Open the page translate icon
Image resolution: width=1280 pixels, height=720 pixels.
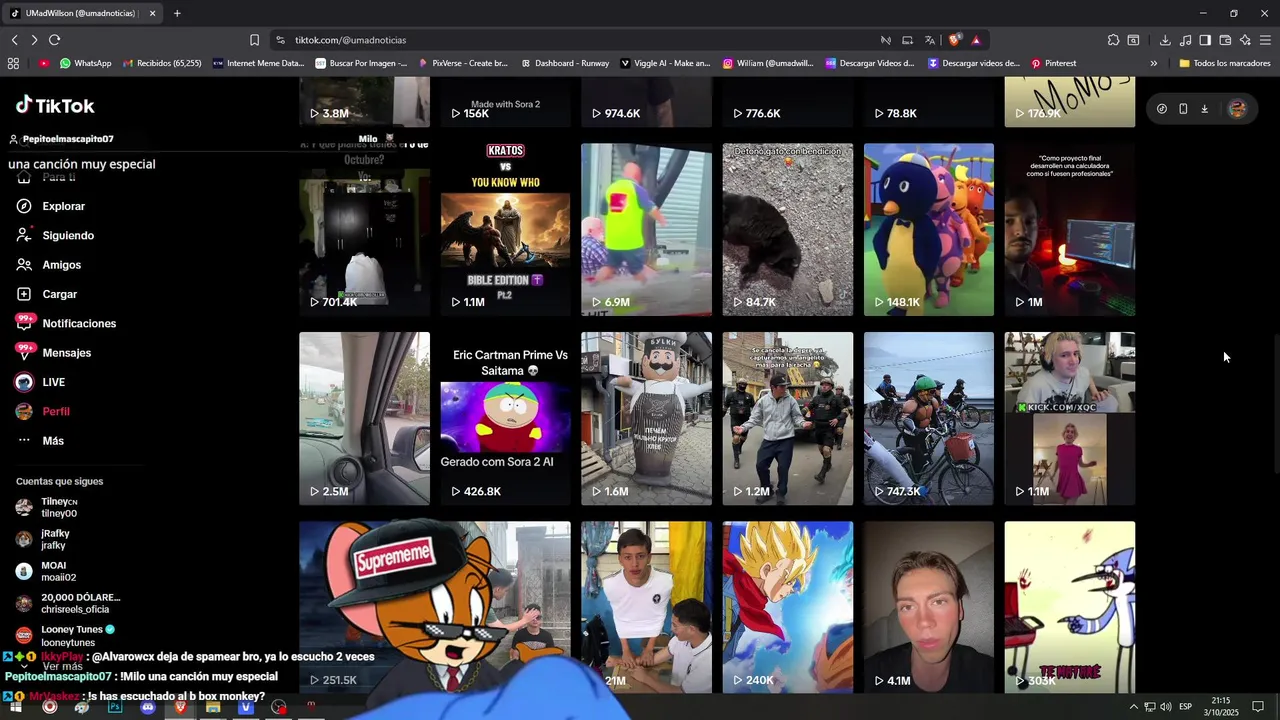point(930,40)
